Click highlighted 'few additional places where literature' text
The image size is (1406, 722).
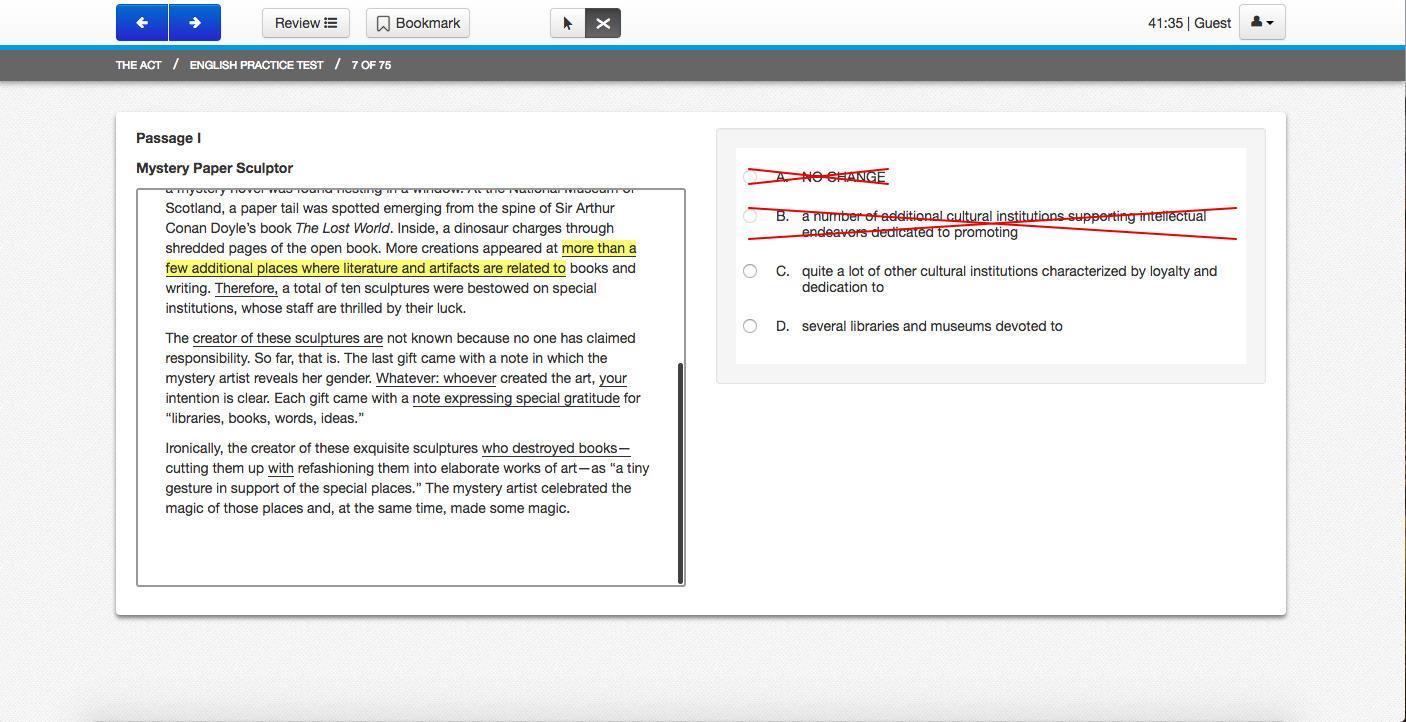[x=281, y=268]
